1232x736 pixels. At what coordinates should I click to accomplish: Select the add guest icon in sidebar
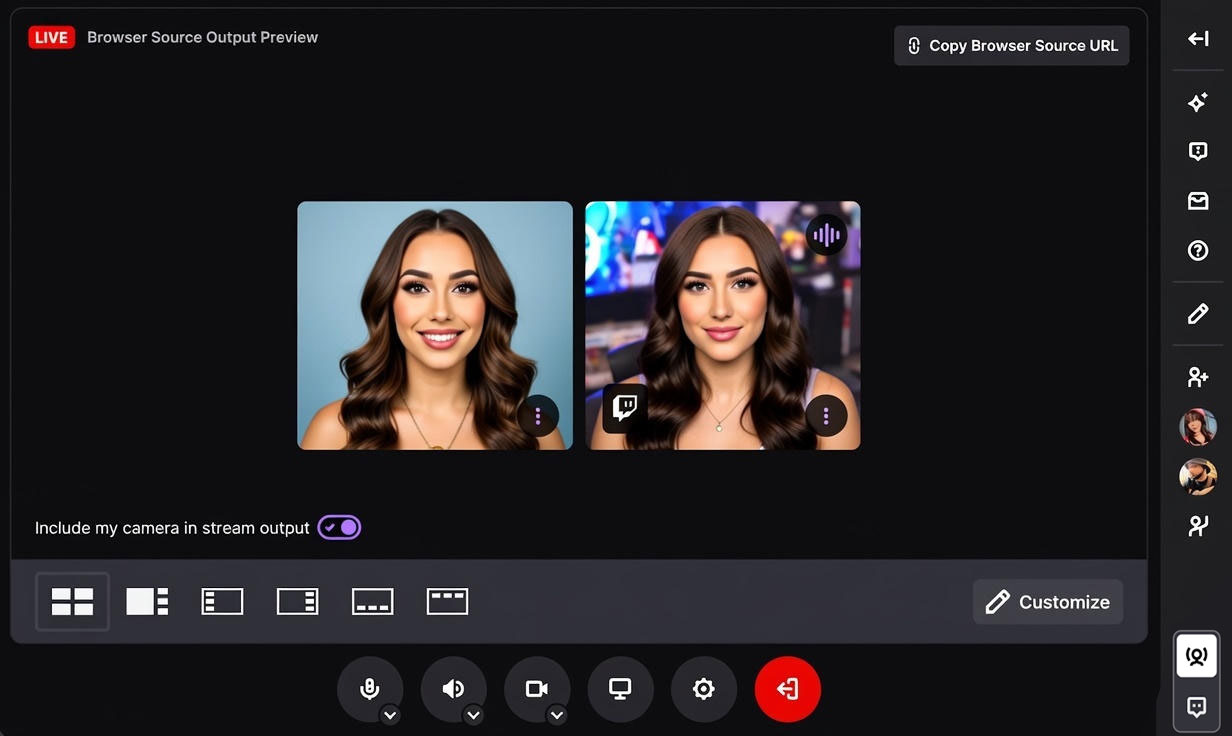click(x=1197, y=376)
